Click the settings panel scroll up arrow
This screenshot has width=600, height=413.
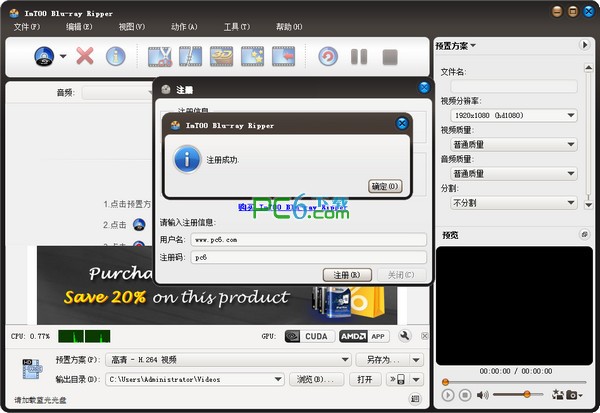pos(589,68)
